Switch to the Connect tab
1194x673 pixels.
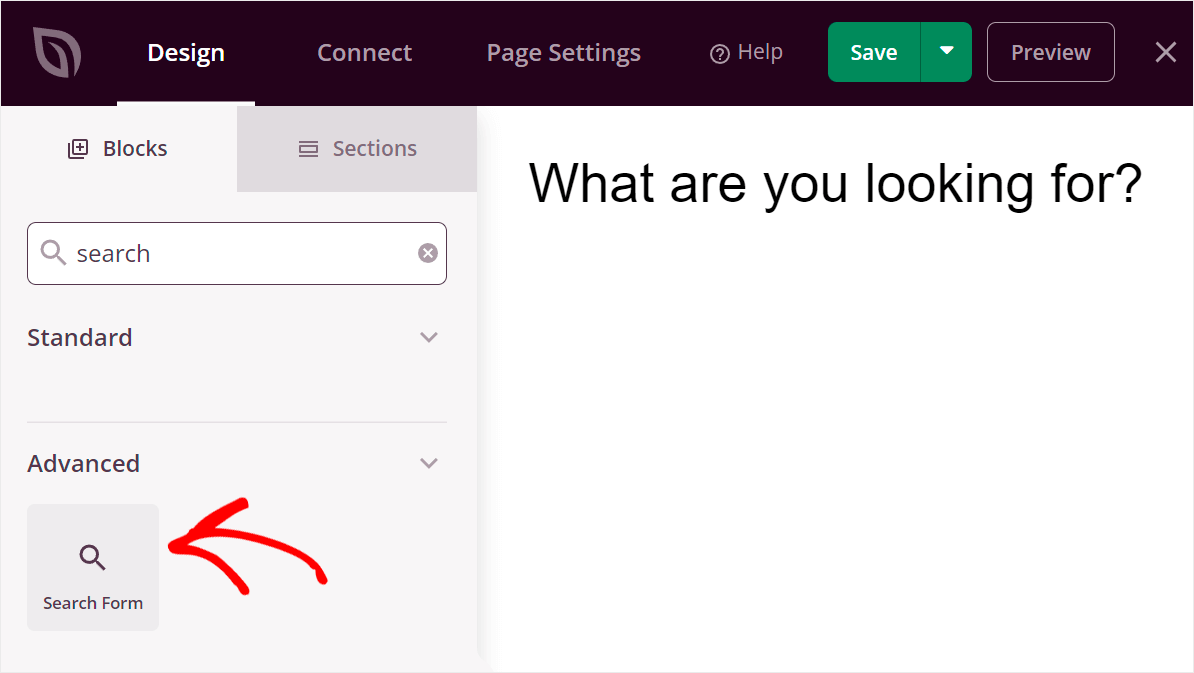tap(364, 53)
